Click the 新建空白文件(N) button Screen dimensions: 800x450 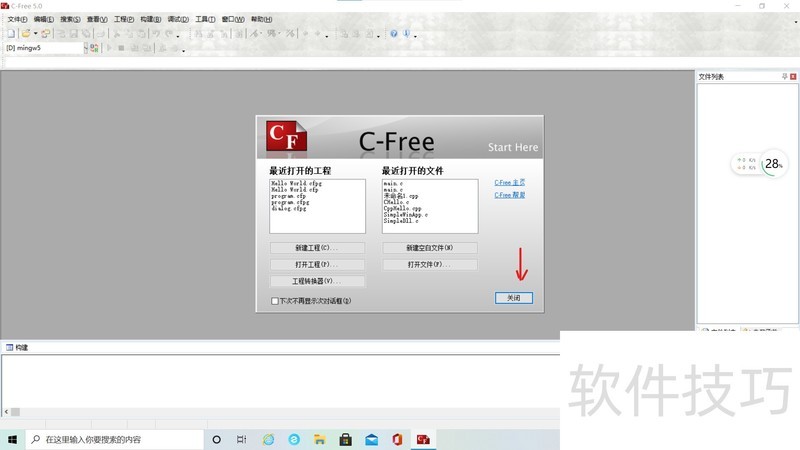pos(430,248)
